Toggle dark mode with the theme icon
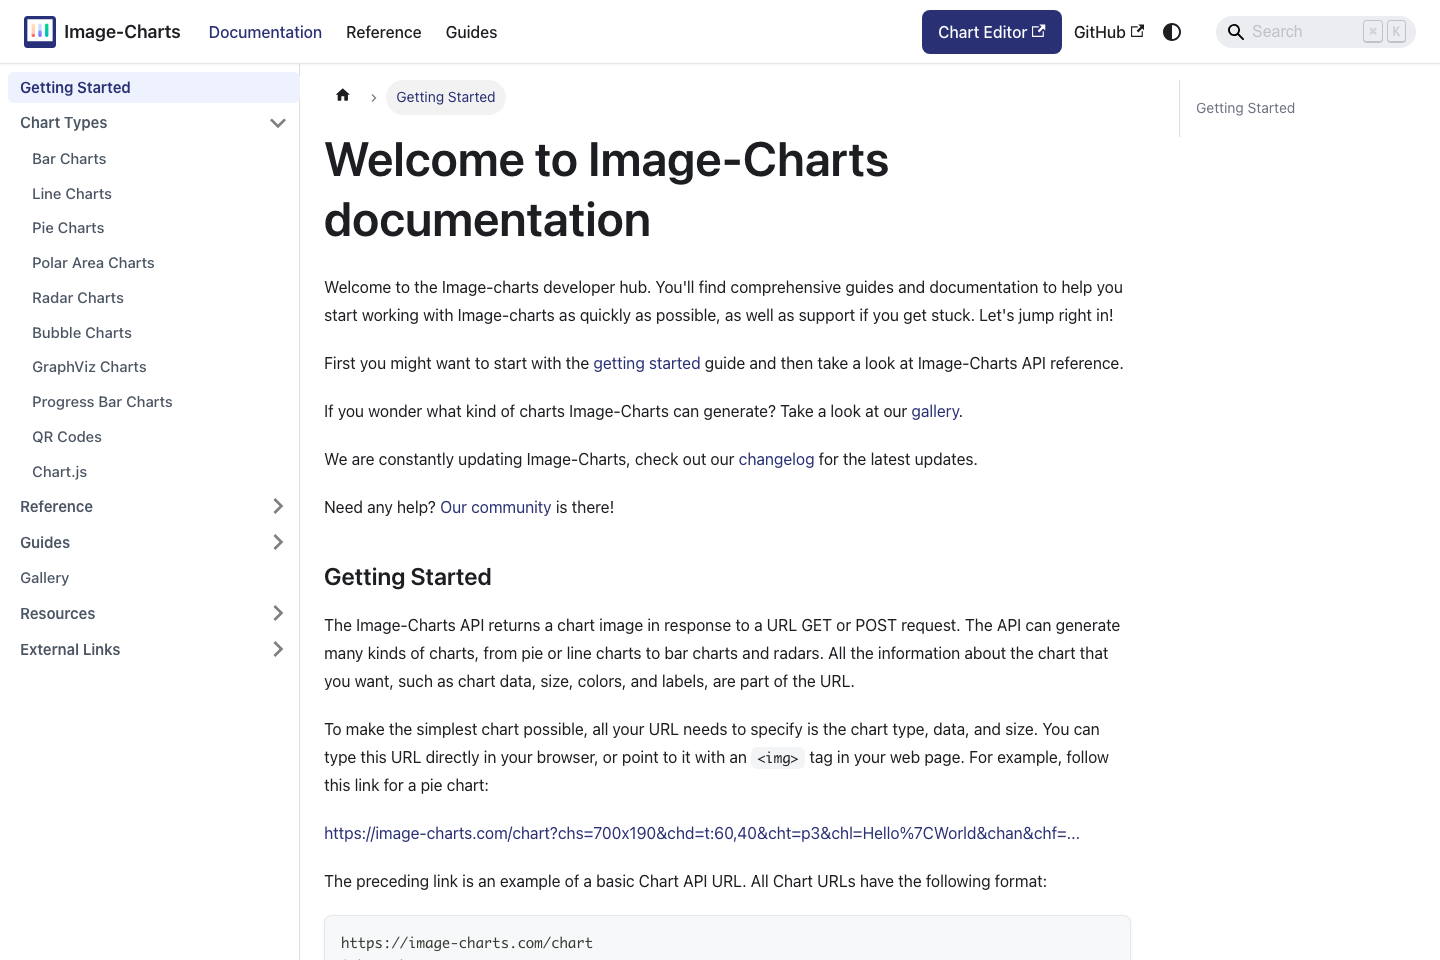 coord(1171,31)
